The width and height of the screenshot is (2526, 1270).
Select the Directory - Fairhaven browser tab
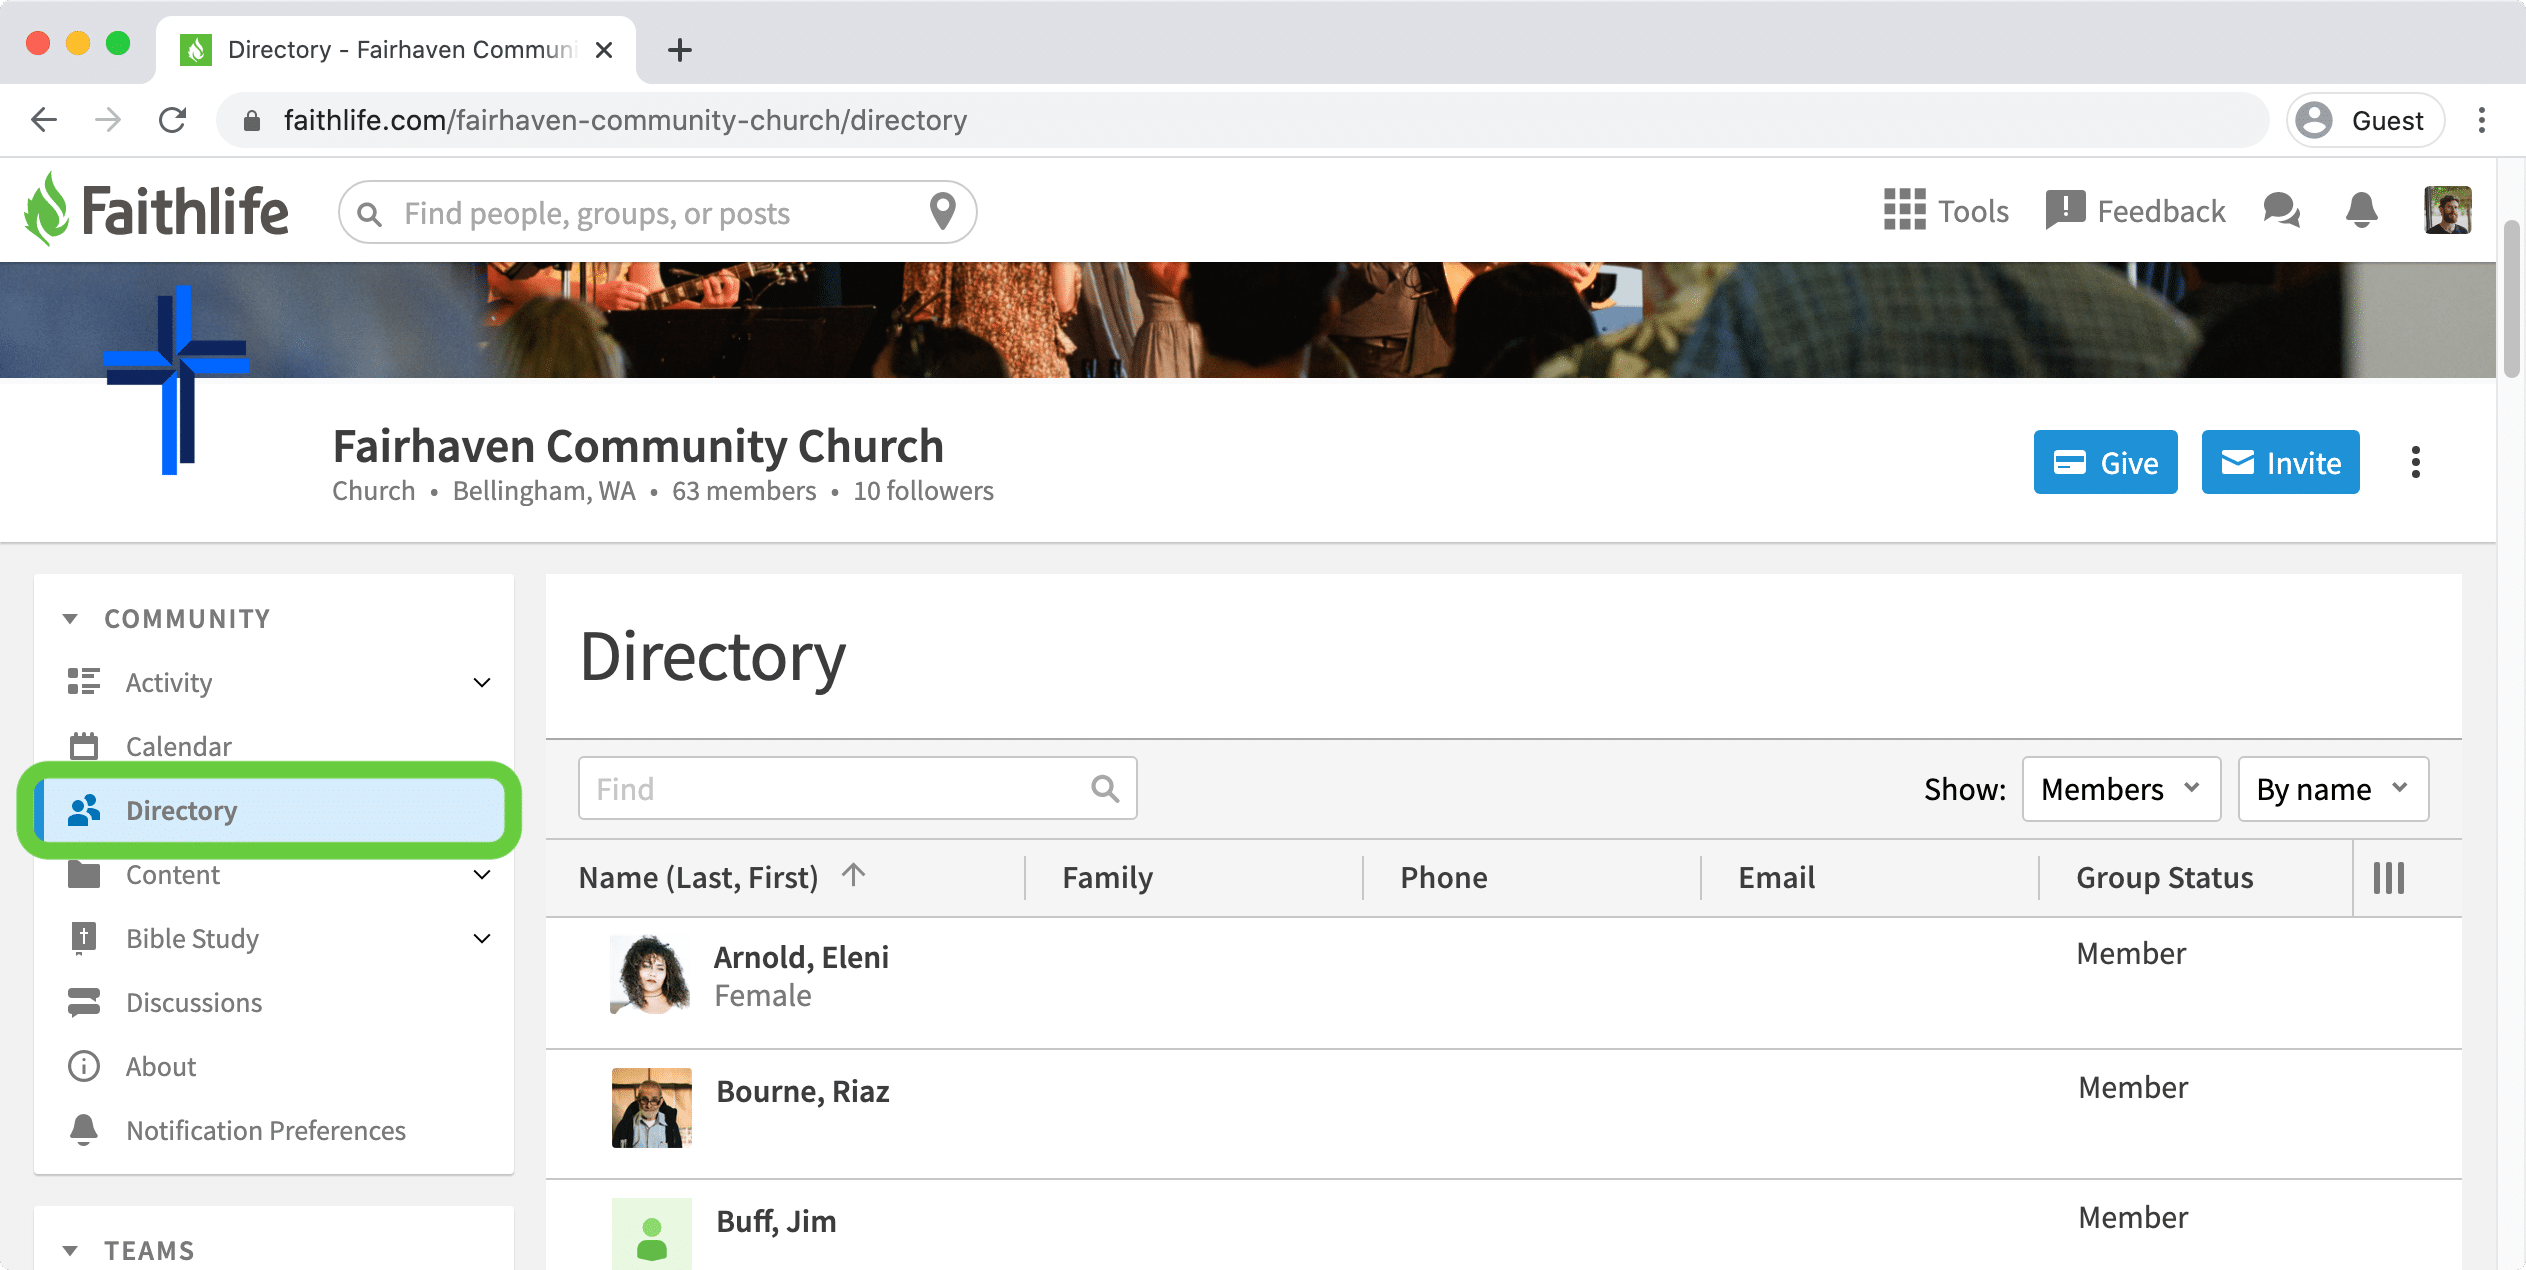396,50
